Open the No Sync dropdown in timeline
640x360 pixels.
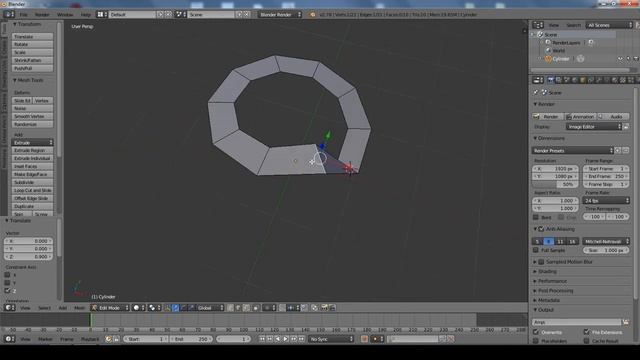331,339
